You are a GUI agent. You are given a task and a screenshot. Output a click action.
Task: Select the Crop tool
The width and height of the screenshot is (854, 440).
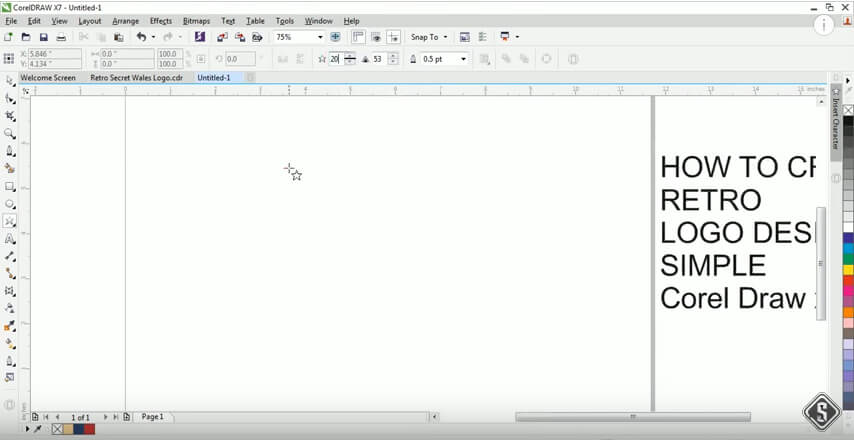tap(10, 116)
